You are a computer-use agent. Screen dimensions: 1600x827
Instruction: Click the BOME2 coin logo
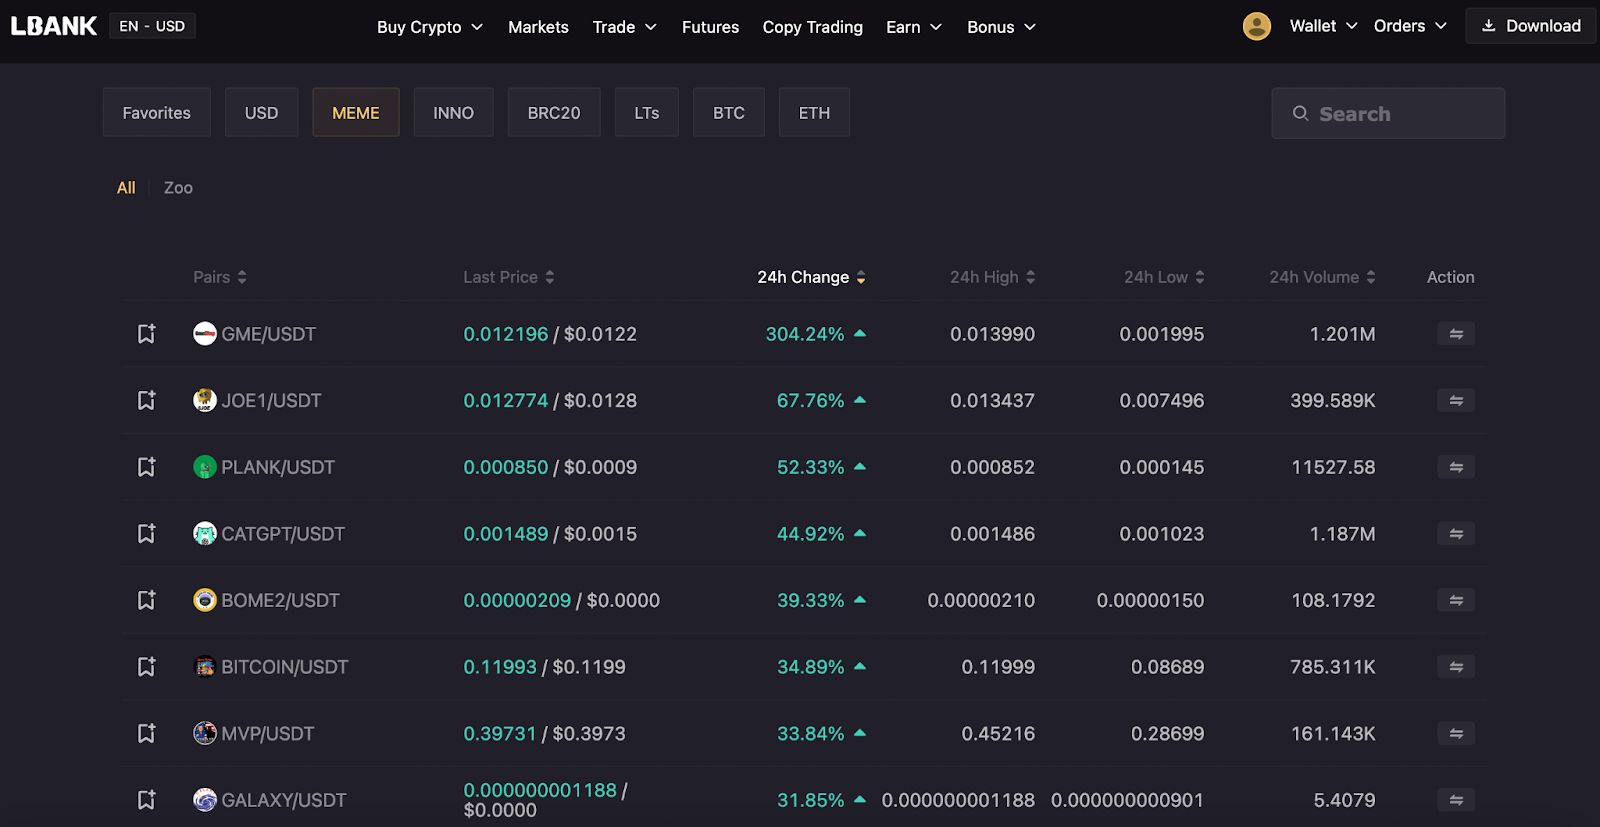click(205, 600)
